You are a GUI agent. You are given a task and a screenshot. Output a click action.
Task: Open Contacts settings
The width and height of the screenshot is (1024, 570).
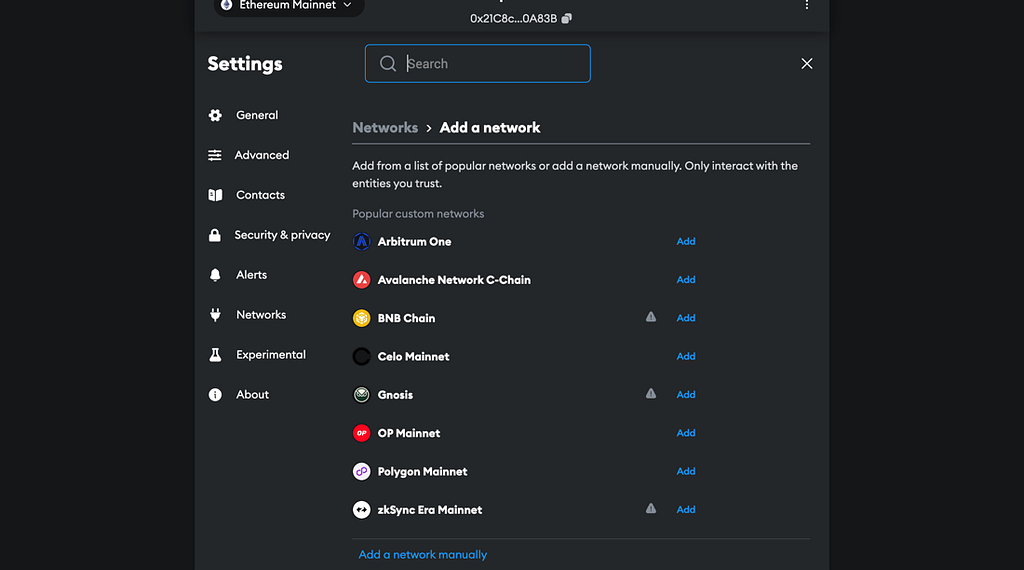point(260,195)
